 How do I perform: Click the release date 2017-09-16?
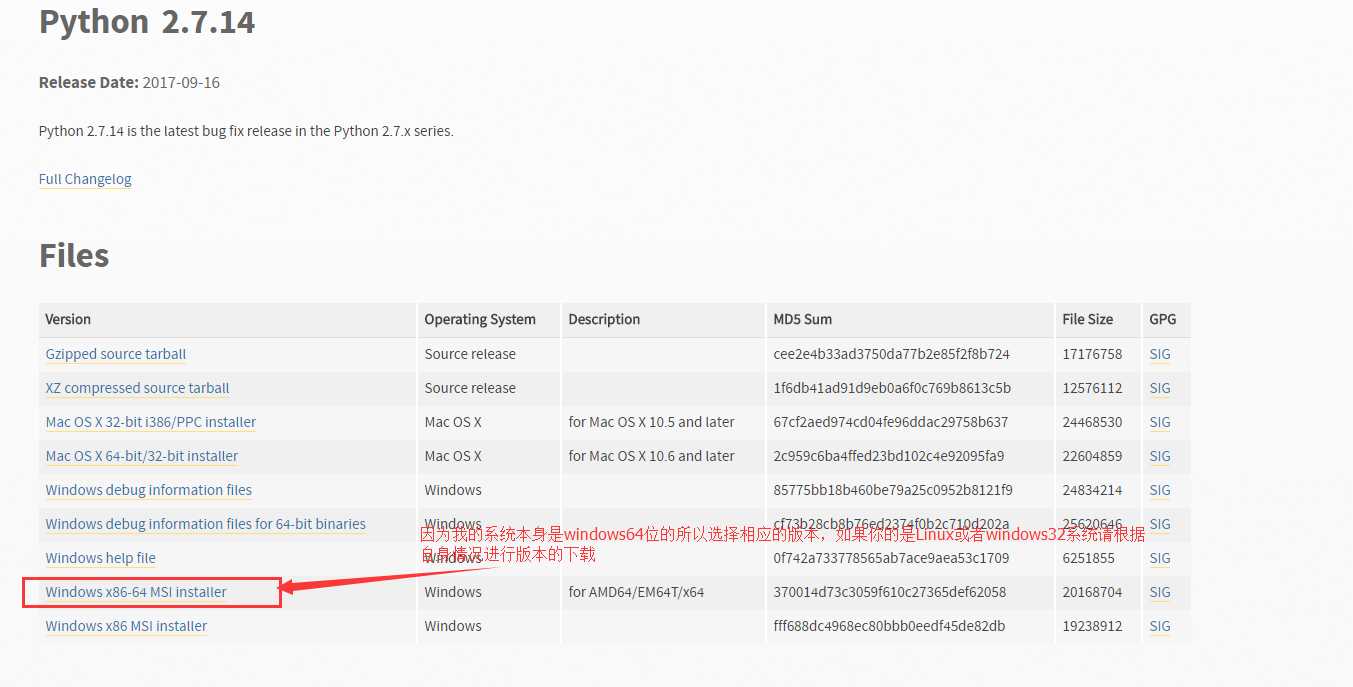[181, 83]
